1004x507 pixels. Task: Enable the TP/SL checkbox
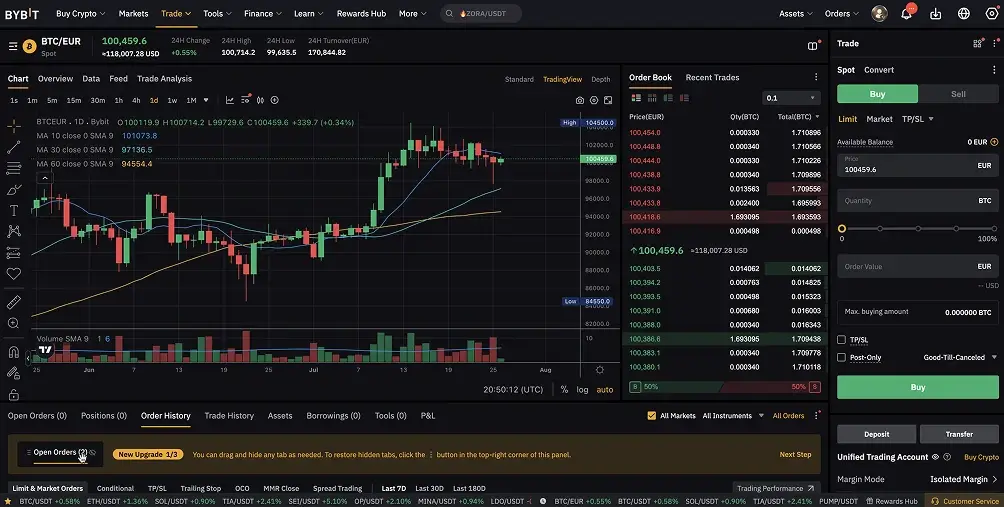click(x=841, y=340)
